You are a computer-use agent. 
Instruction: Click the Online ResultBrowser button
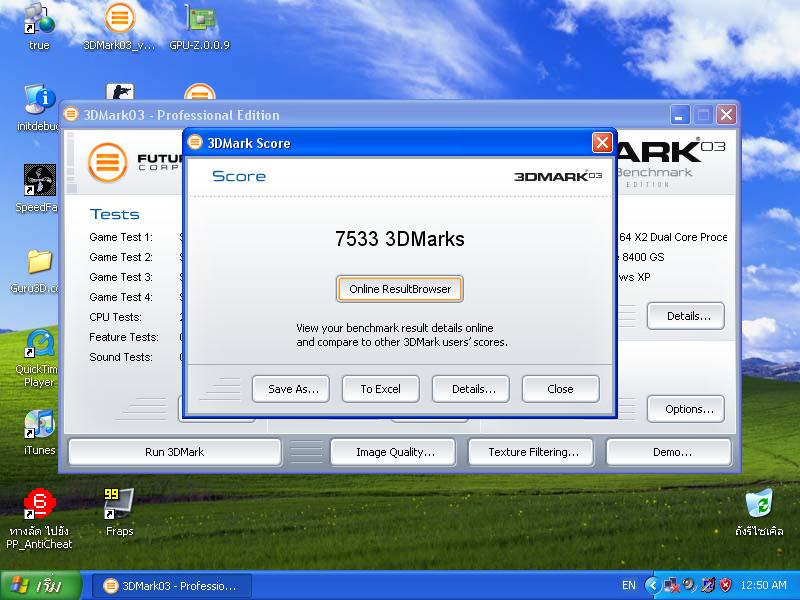[400, 289]
